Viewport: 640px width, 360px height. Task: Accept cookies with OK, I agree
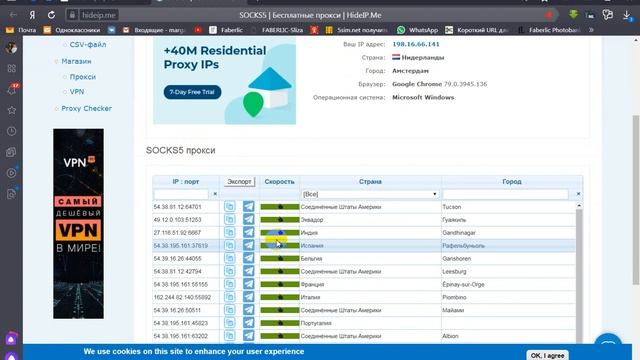547,355
